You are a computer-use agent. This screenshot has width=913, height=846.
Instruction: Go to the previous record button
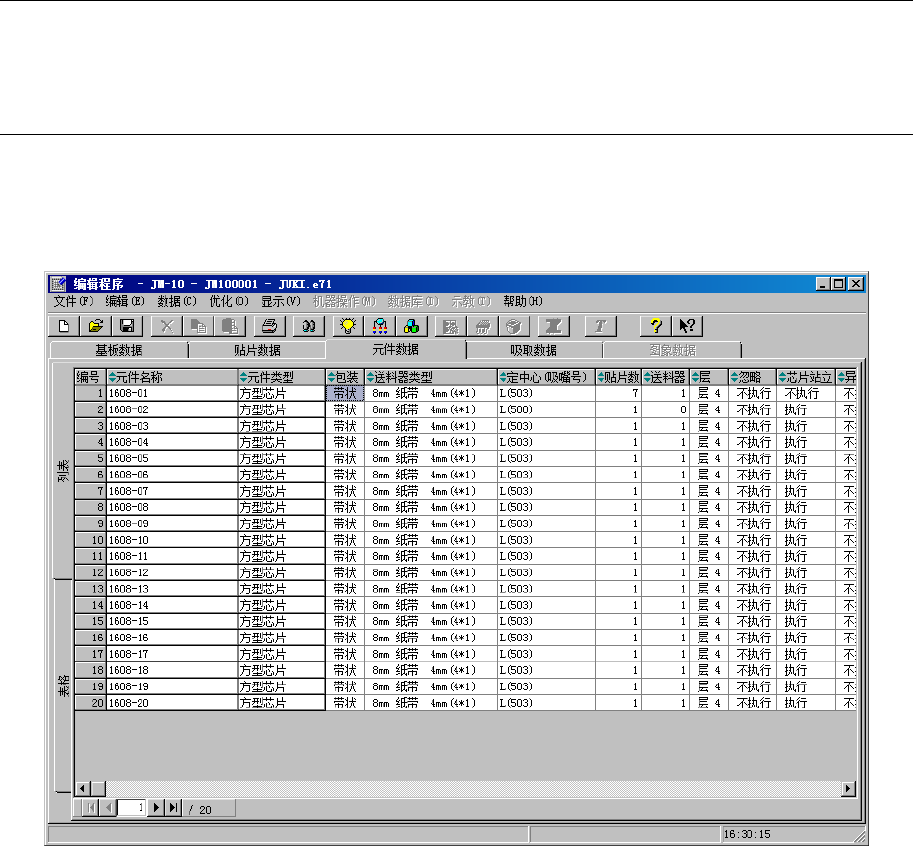point(108,808)
